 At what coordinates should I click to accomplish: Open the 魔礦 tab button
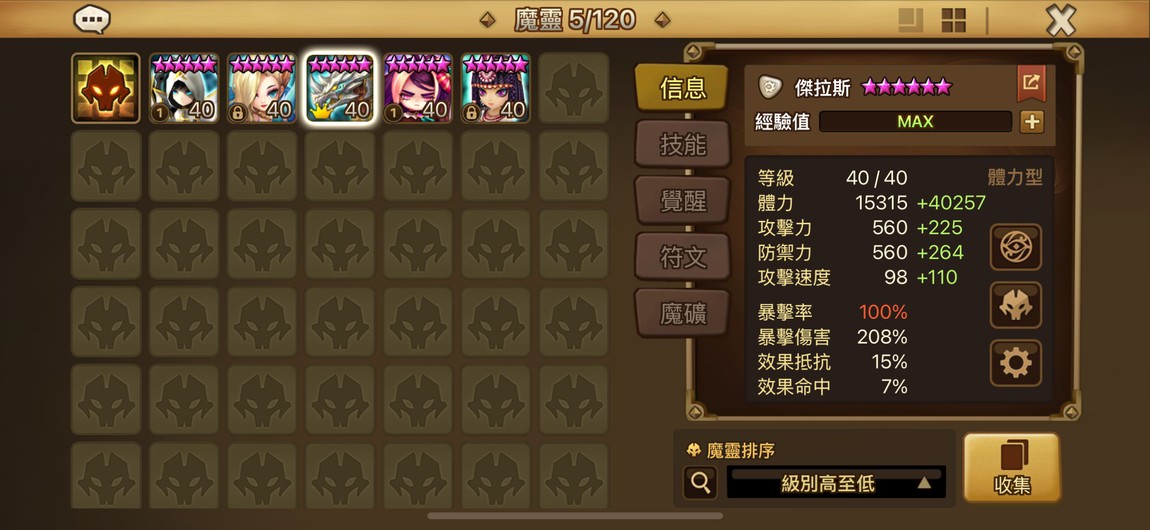coord(683,314)
